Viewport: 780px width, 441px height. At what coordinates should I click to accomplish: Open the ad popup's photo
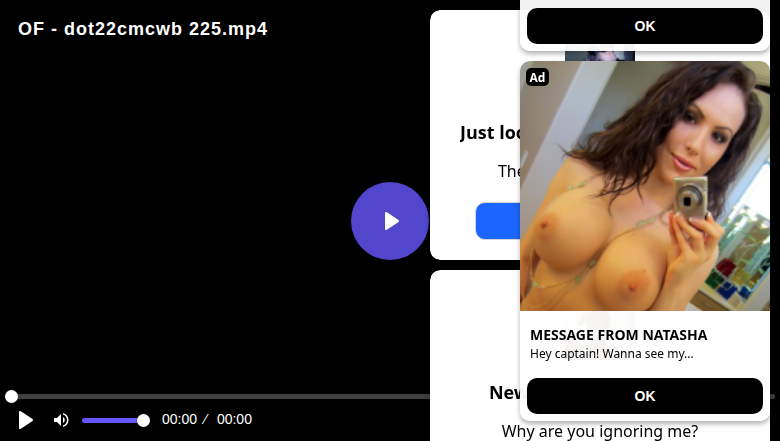point(645,186)
